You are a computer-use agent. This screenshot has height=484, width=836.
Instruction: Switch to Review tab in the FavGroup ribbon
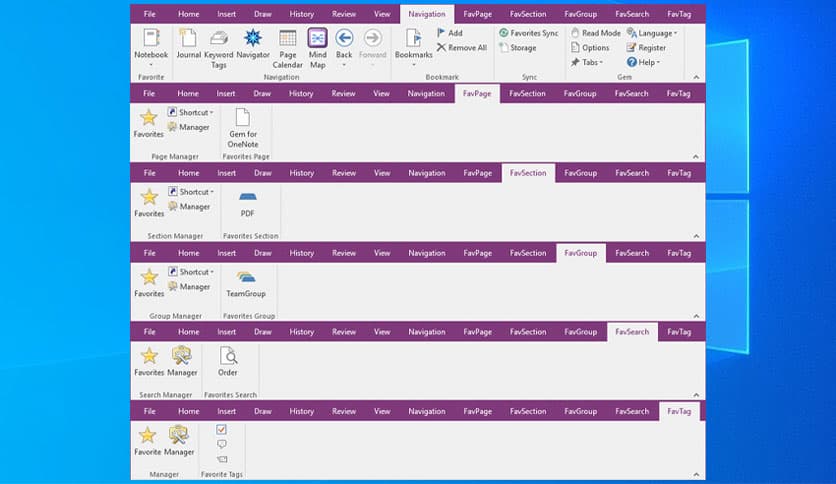344,253
